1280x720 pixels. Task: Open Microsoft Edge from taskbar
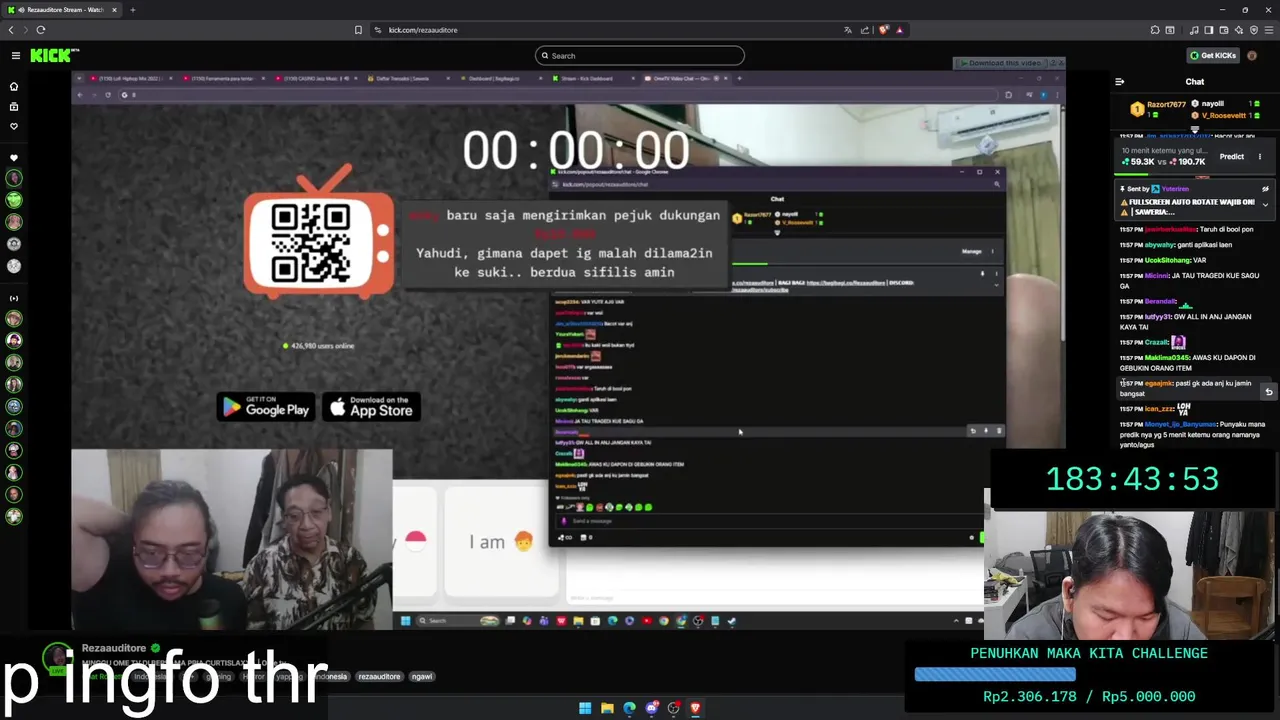629,708
